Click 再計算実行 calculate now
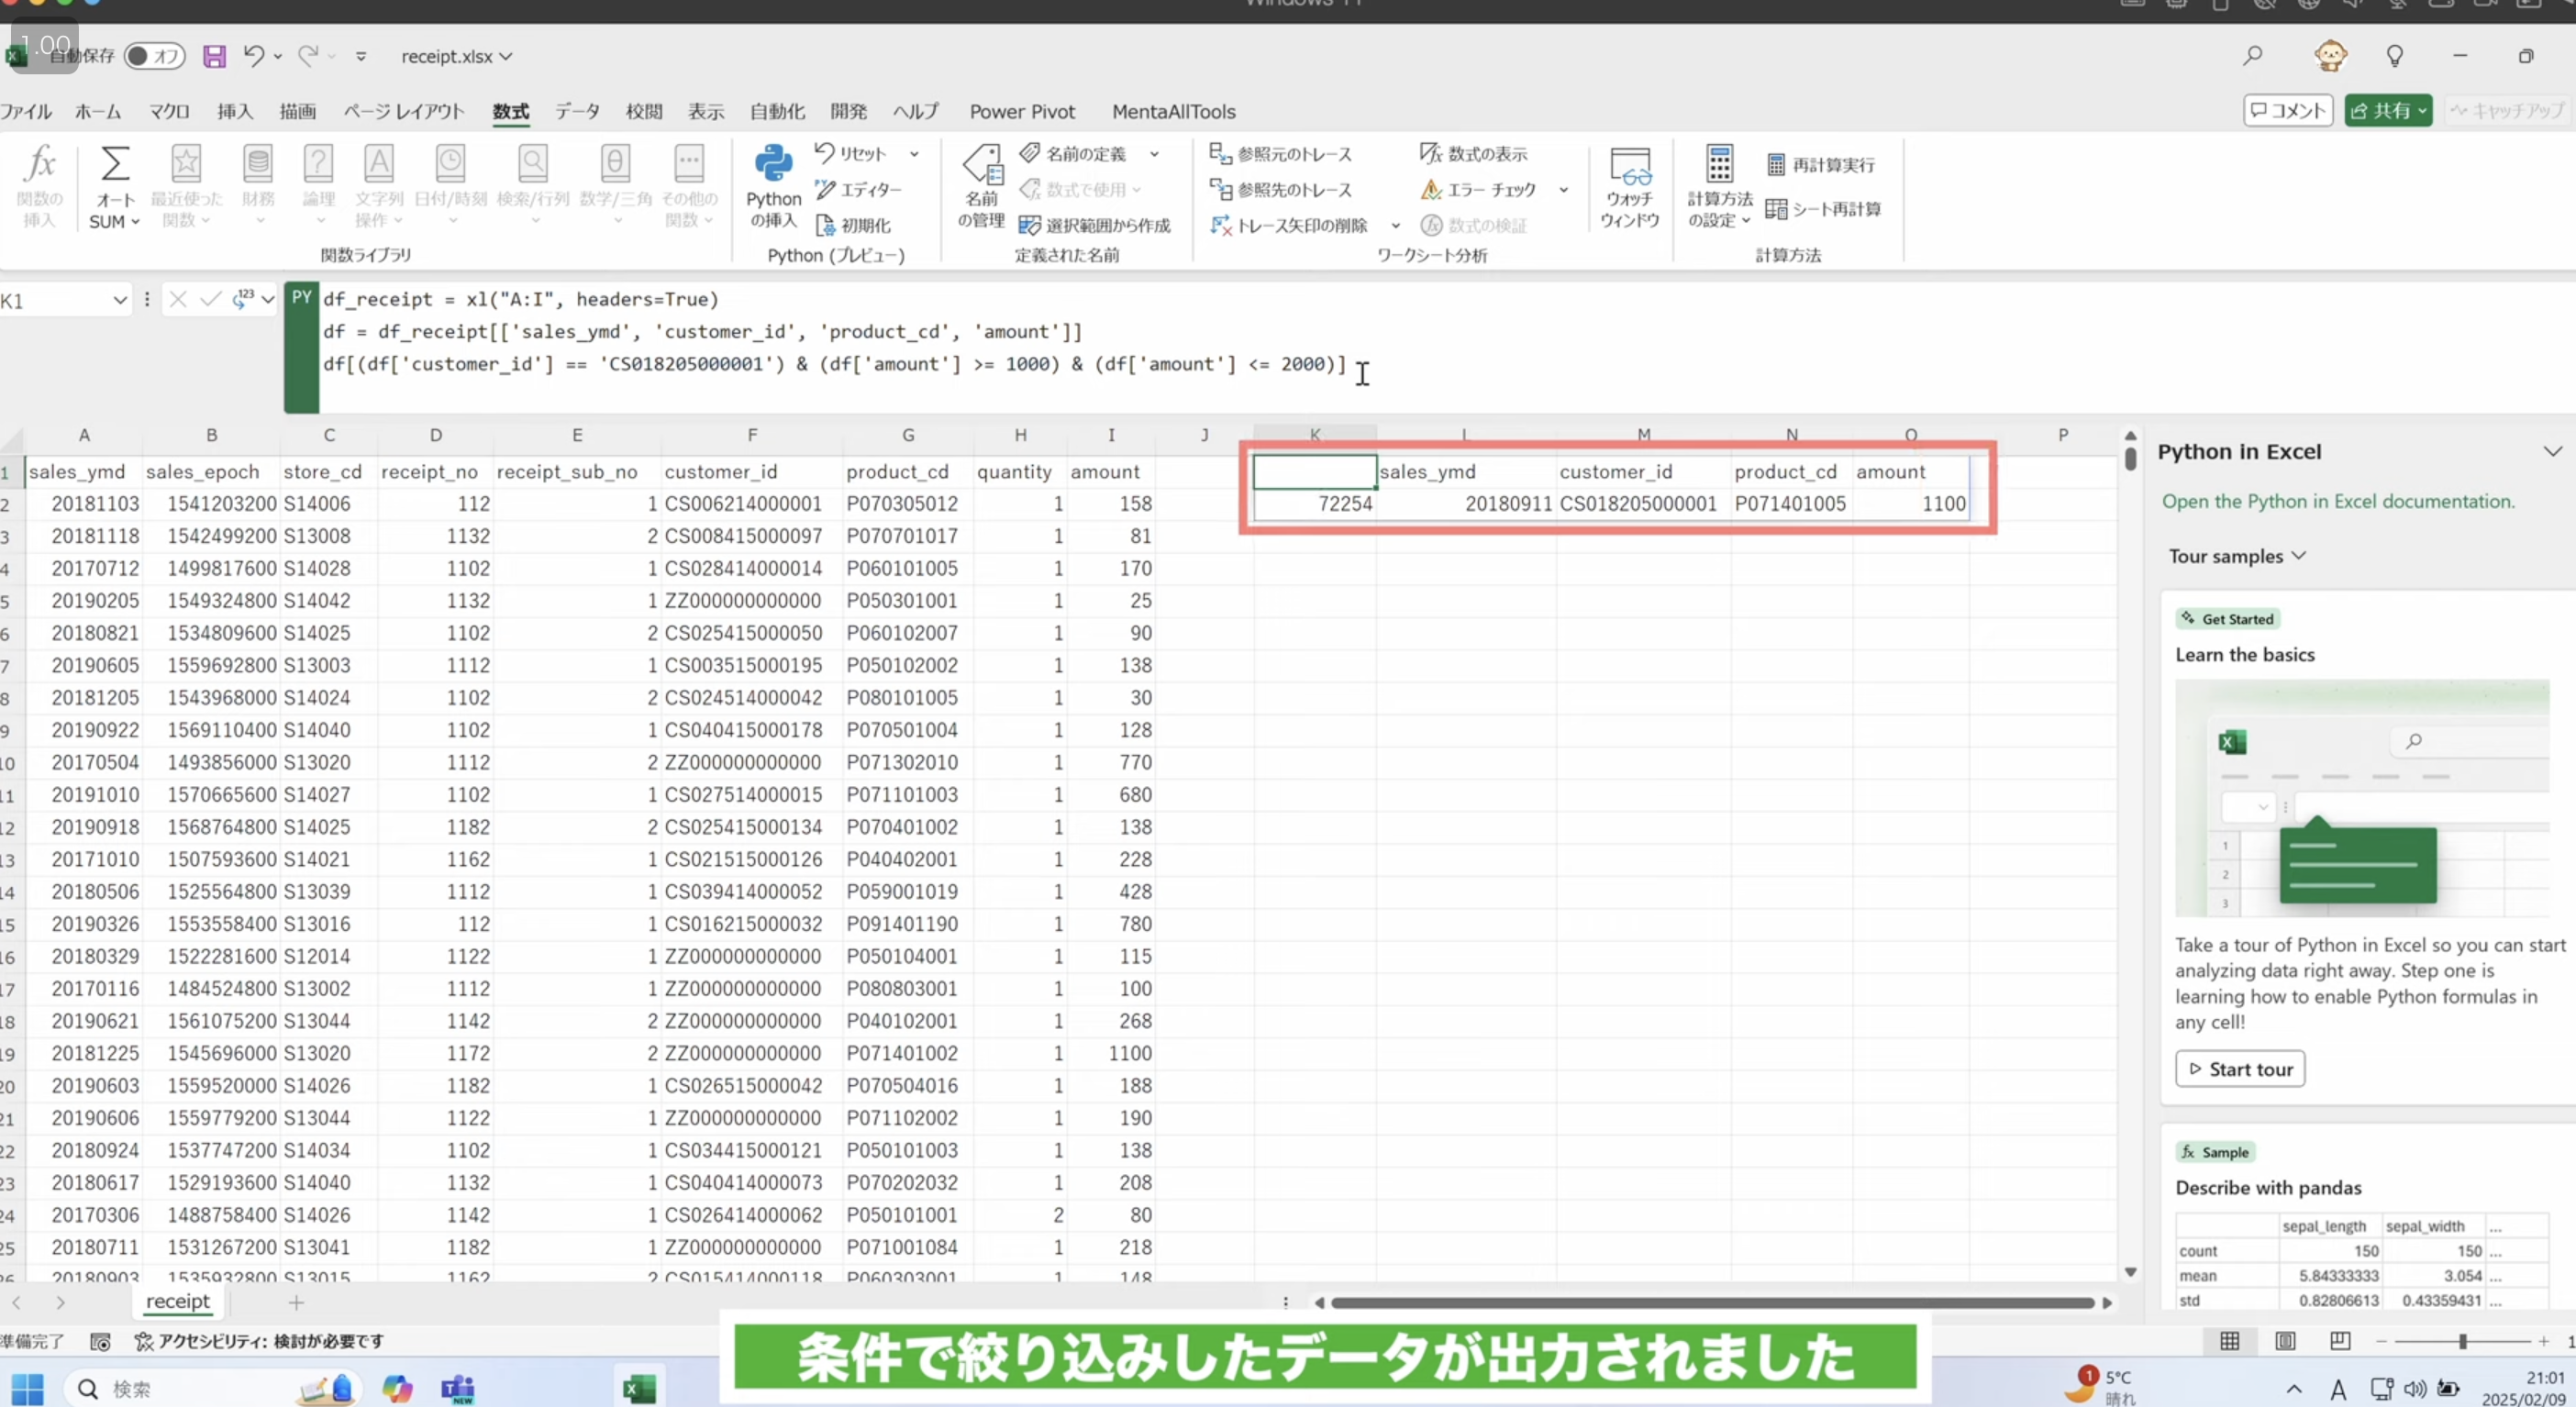The width and height of the screenshot is (2576, 1407). click(x=1821, y=165)
